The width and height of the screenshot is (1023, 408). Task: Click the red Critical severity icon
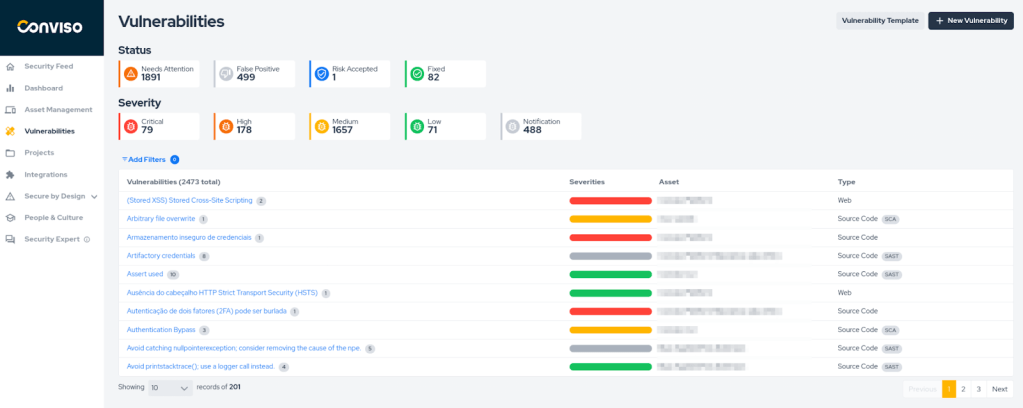click(130, 126)
